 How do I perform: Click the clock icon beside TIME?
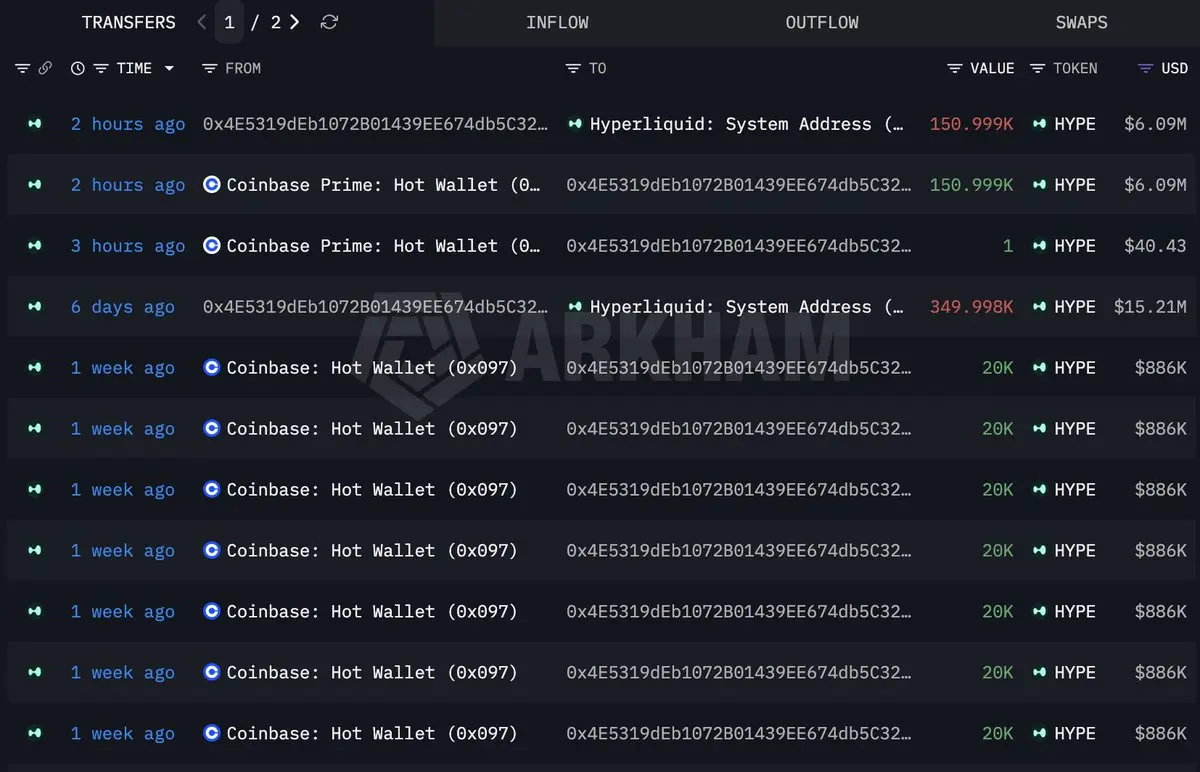click(x=78, y=68)
